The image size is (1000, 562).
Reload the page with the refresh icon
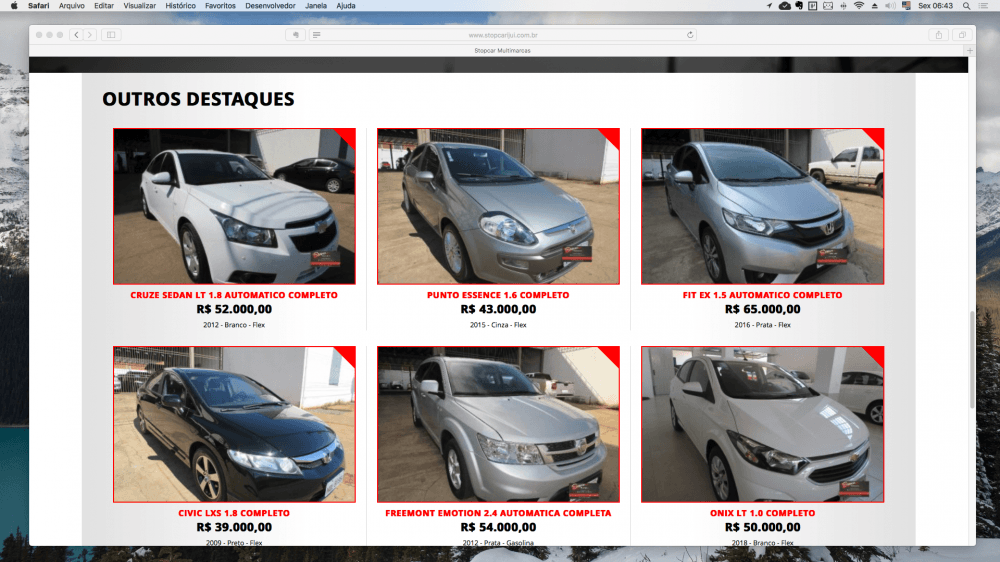pos(689,35)
